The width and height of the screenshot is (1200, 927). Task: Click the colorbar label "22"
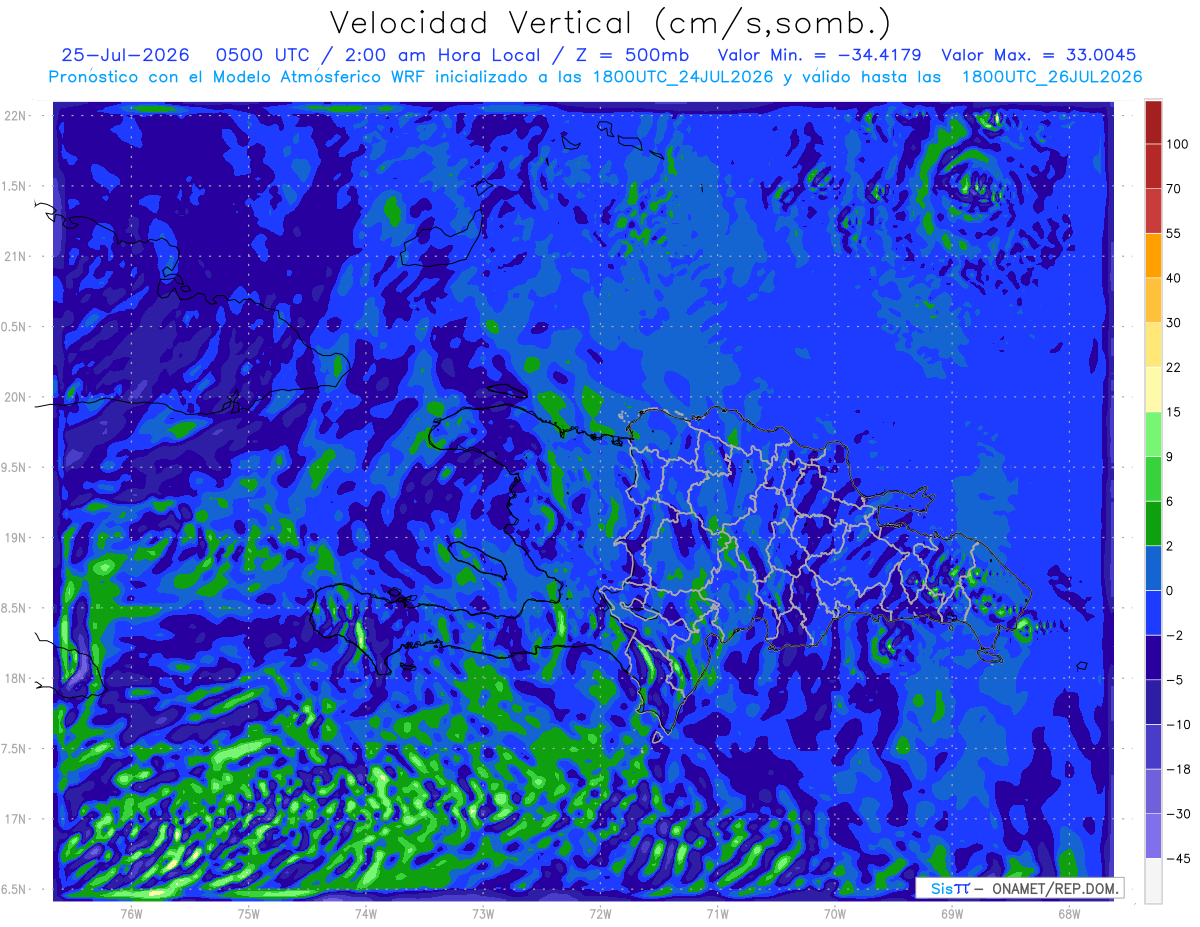click(x=1174, y=367)
